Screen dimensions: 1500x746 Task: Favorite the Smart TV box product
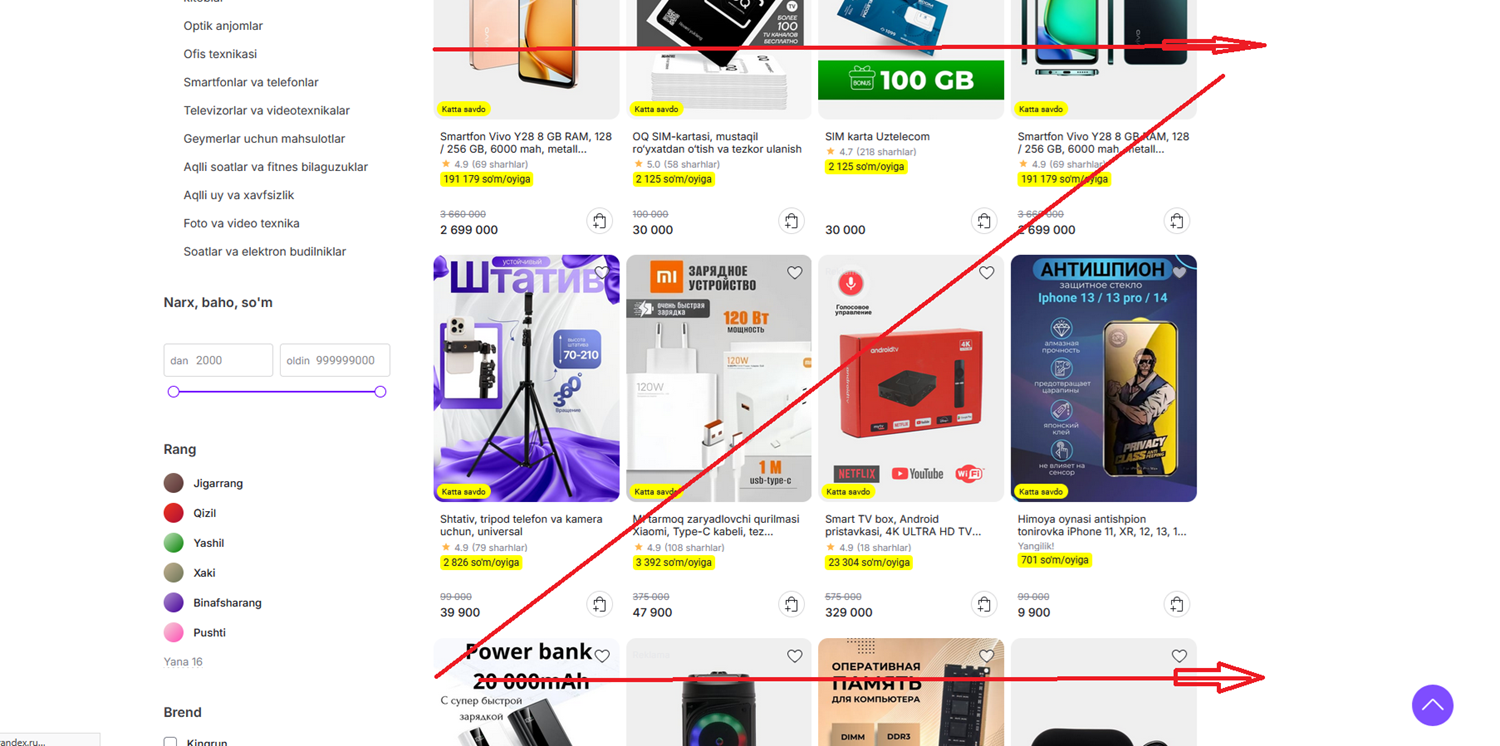click(986, 273)
